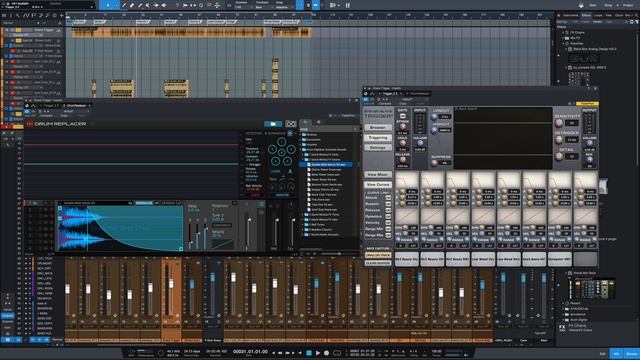
Task: Adjust the output Mix knob in Trigger
Action: pos(589,160)
